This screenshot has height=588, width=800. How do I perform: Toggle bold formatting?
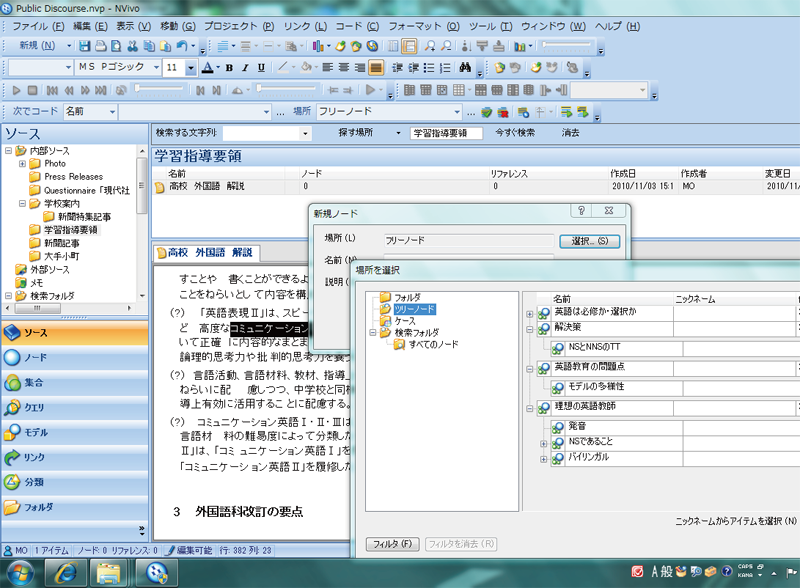229,68
